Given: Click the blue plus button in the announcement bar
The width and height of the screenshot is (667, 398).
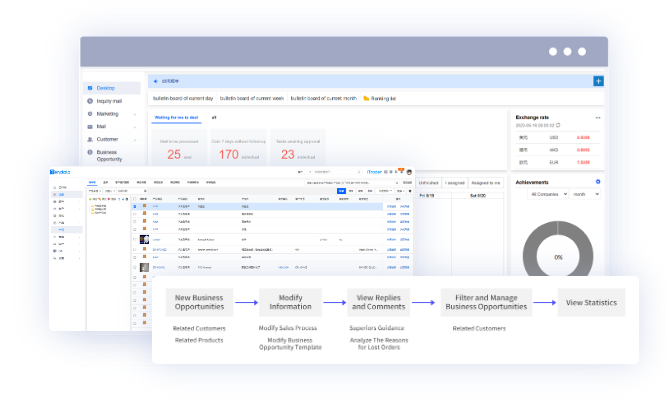Looking at the screenshot, I should tap(598, 81).
